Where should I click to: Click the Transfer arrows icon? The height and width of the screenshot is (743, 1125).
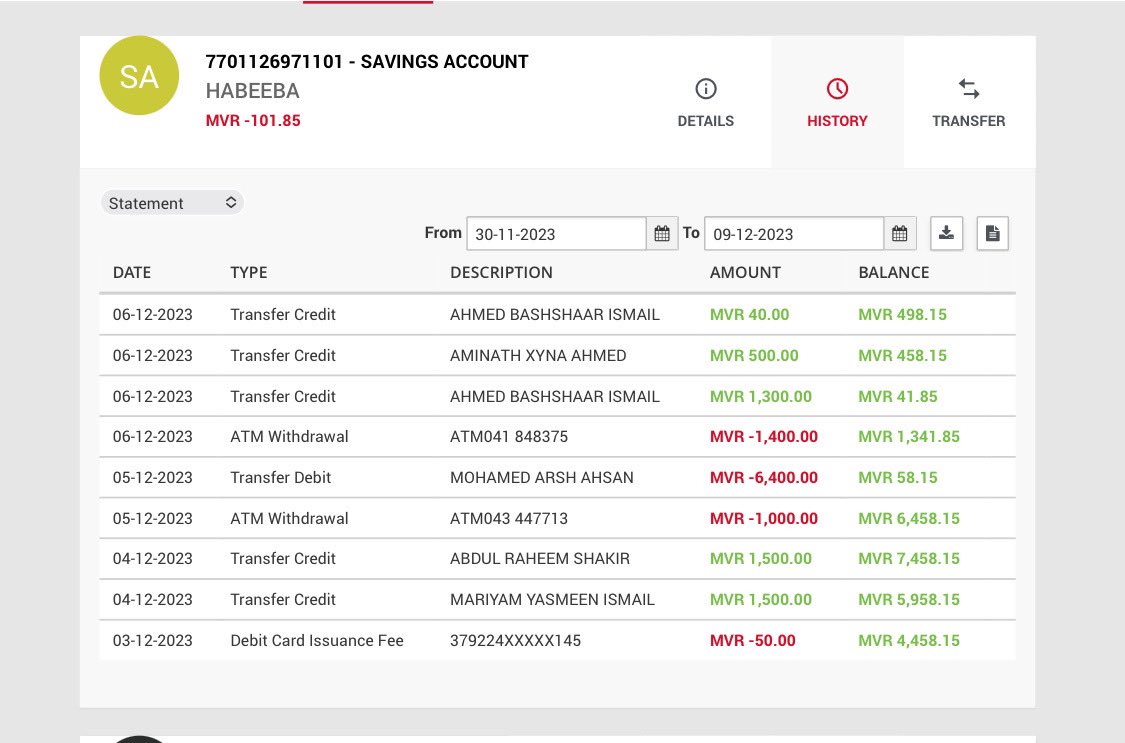coord(969,89)
